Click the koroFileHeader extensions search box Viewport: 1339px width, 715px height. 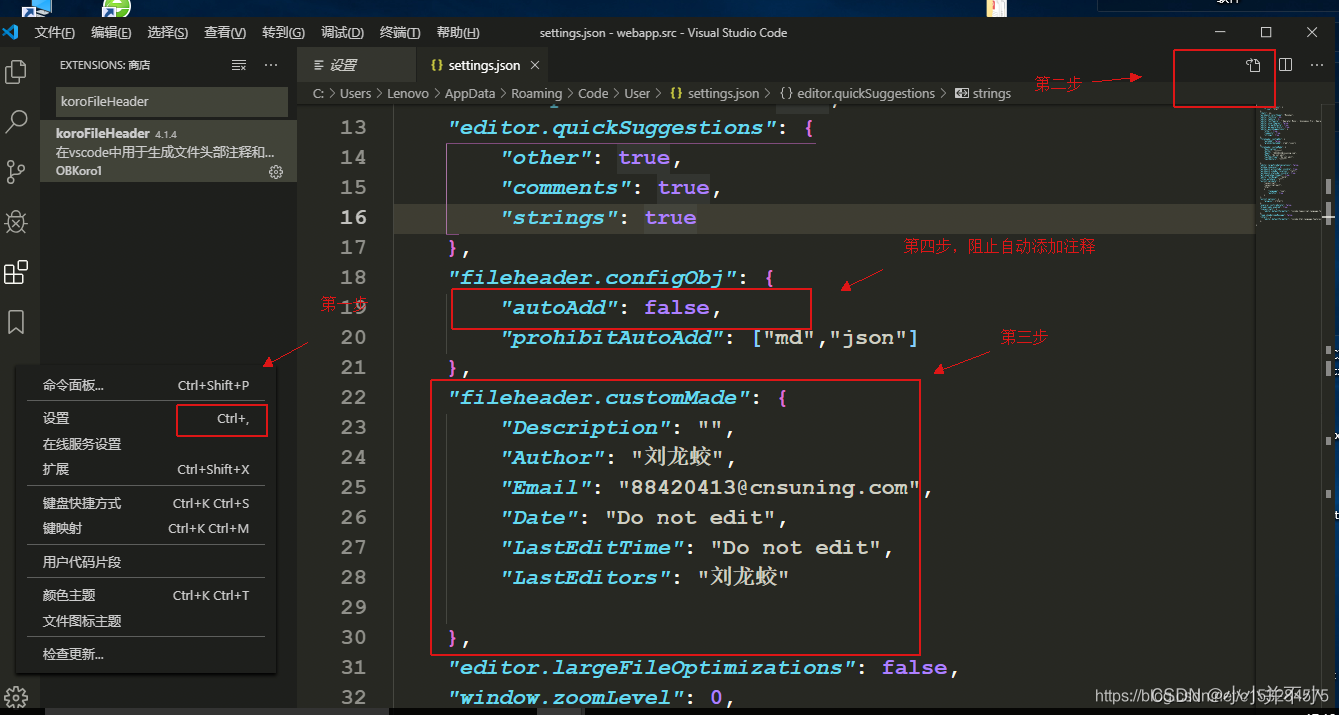[171, 101]
